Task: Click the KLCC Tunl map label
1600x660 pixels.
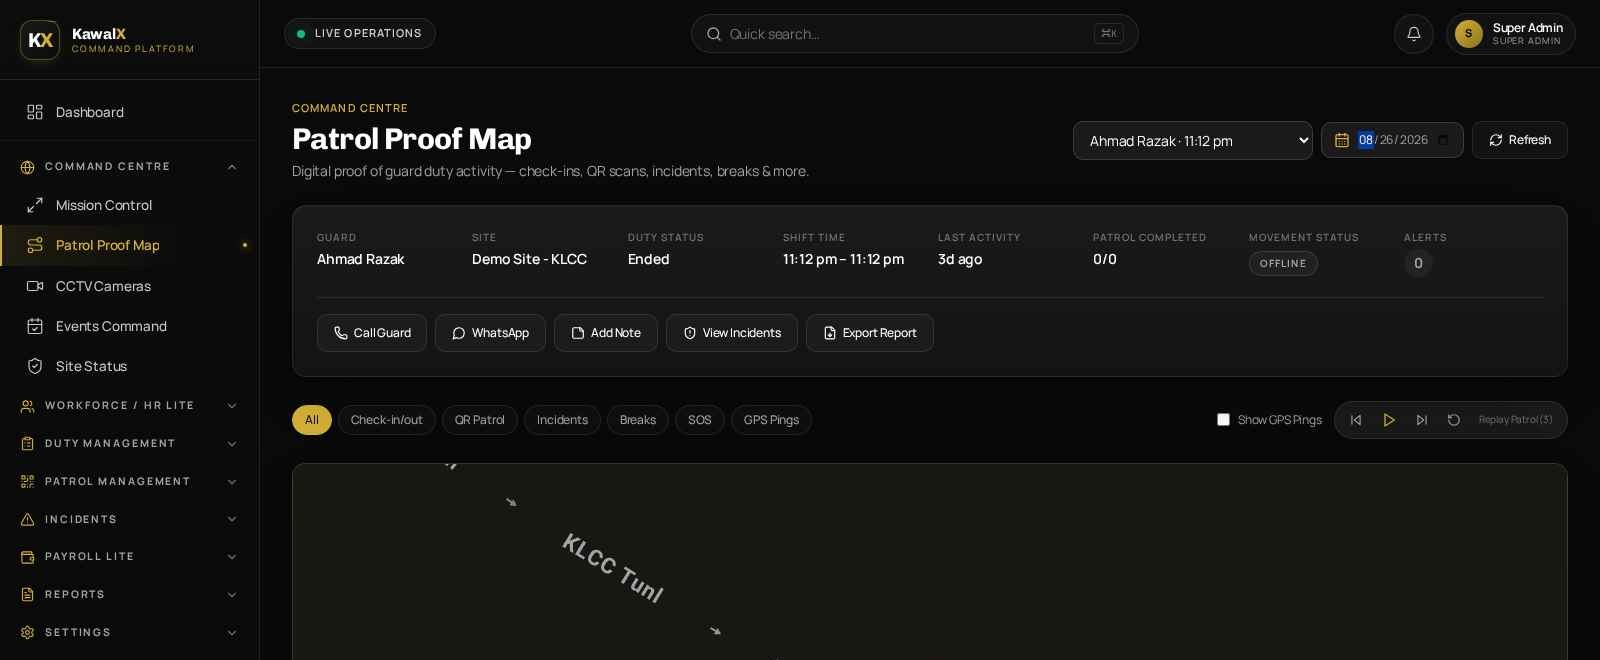Action: (x=613, y=568)
